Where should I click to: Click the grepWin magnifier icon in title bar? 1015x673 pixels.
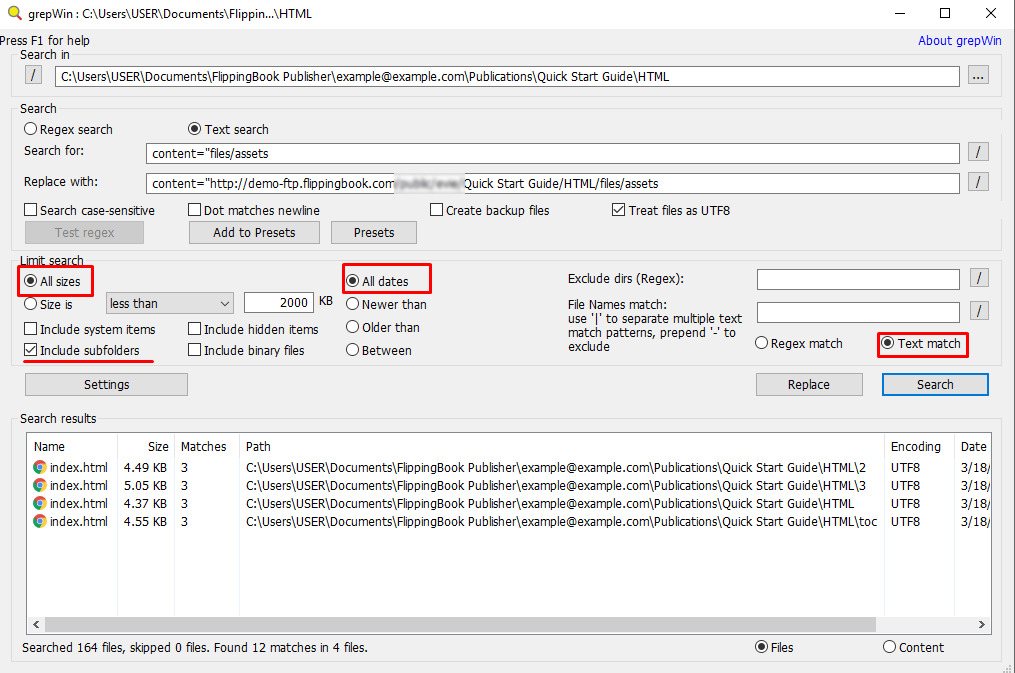14,13
